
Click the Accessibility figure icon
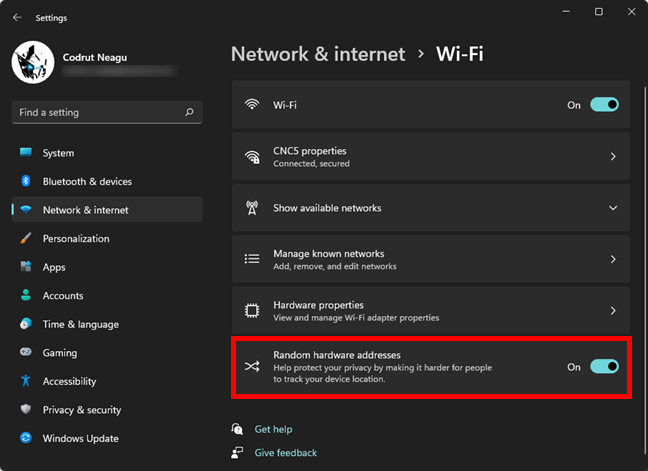26,381
